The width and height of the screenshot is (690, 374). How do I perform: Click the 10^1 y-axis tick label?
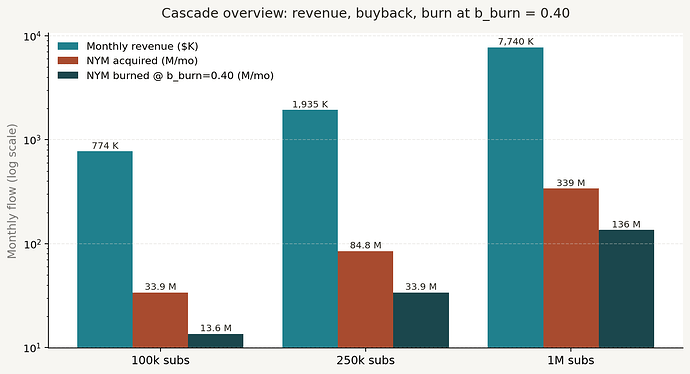pyautogui.click(x=32, y=348)
